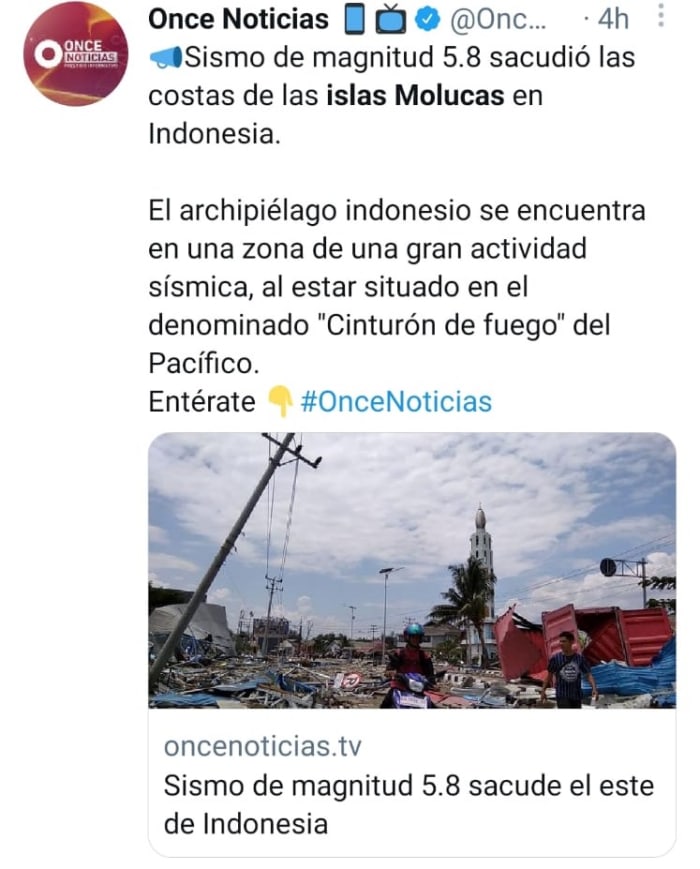Click the blue verified badge icon

[427, 20]
